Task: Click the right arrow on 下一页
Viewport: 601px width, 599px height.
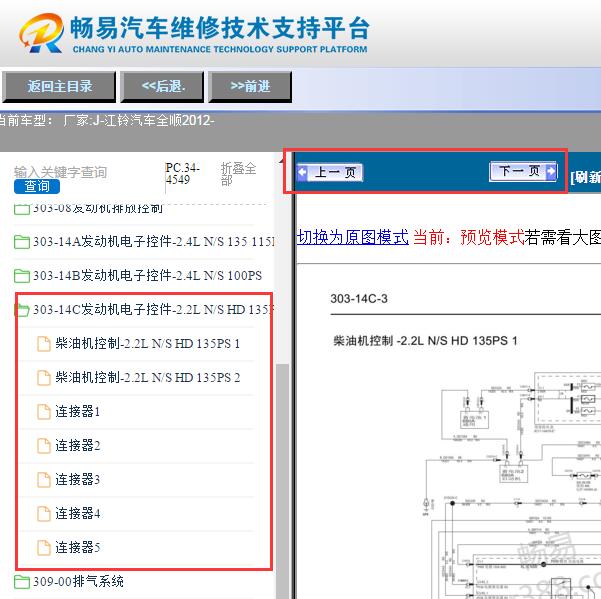Action: tap(551, 171)
